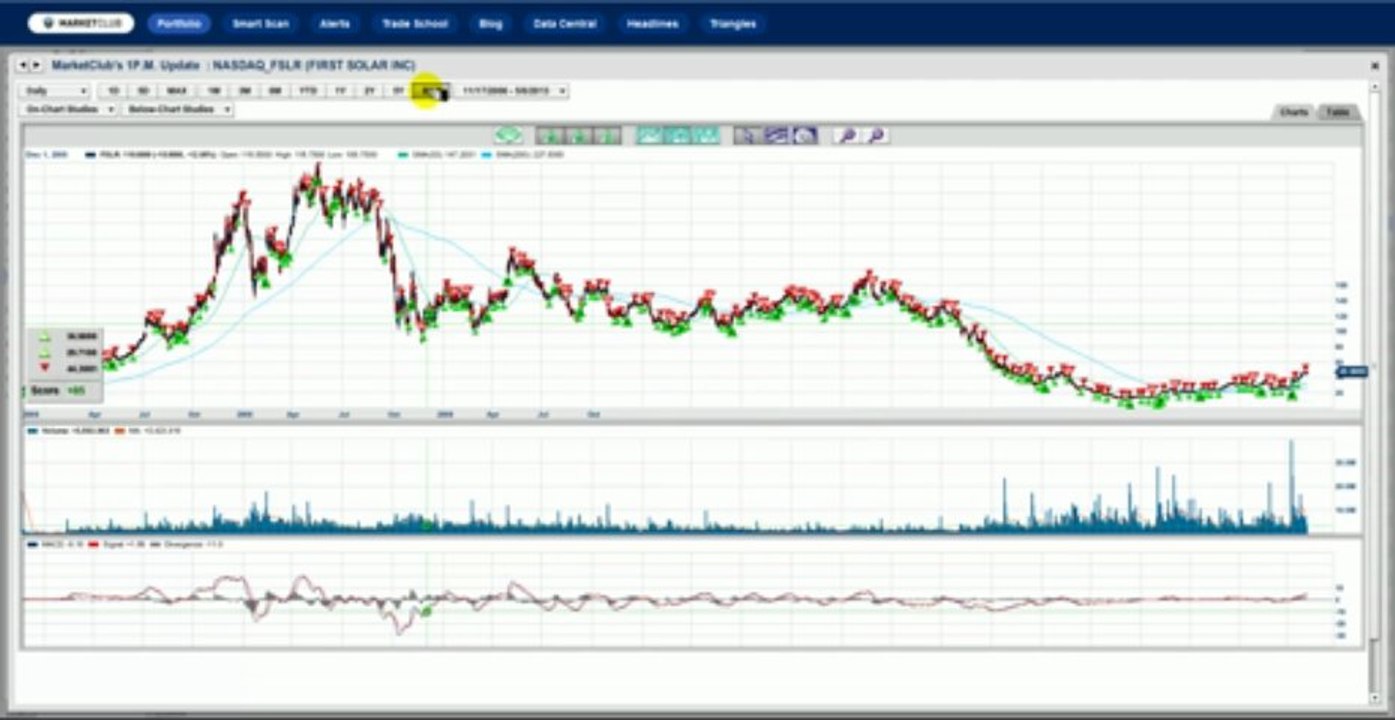Viewport: 1395px width, 720px height.
Task: Open Blog in top navigation
Action: pos(491,23)
